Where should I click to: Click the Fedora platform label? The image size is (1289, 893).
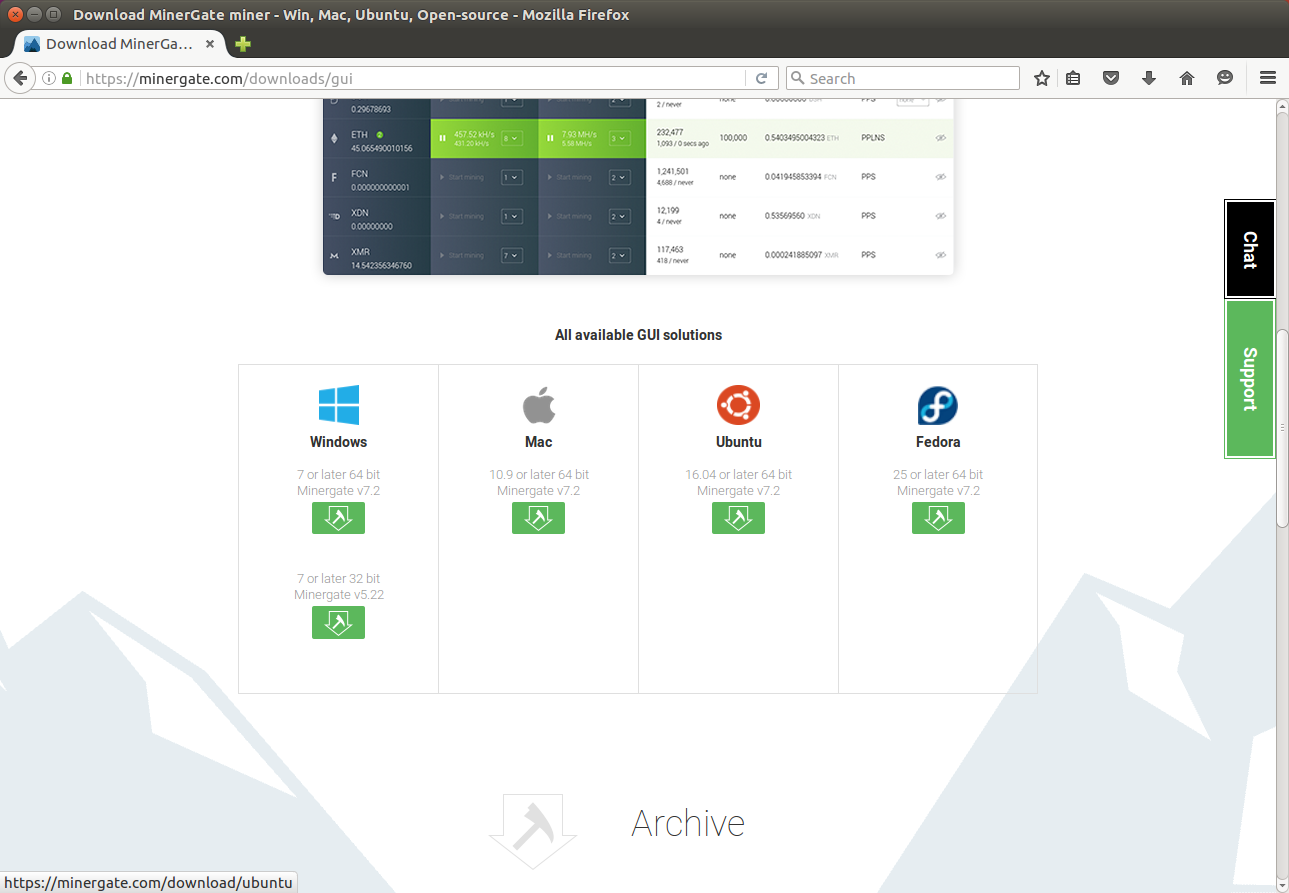click(938, 442)
